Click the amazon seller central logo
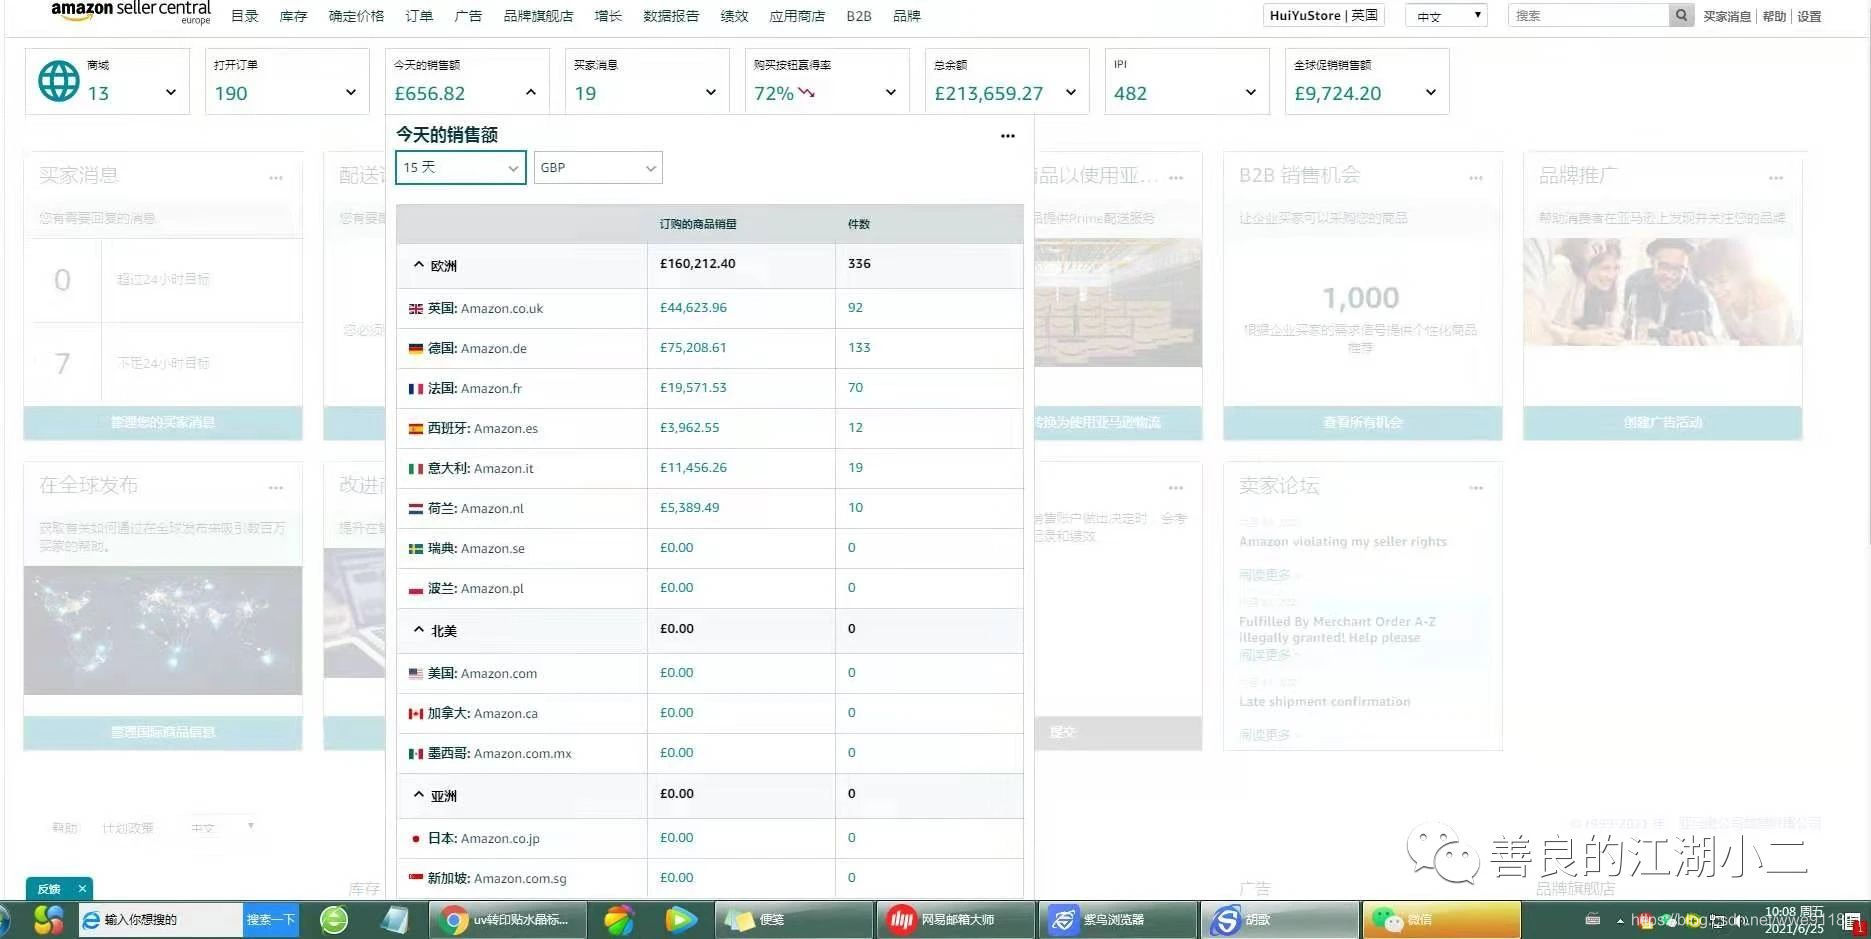Image resolution: width=1871 pixels, height=939 pixels. (131, 12)
